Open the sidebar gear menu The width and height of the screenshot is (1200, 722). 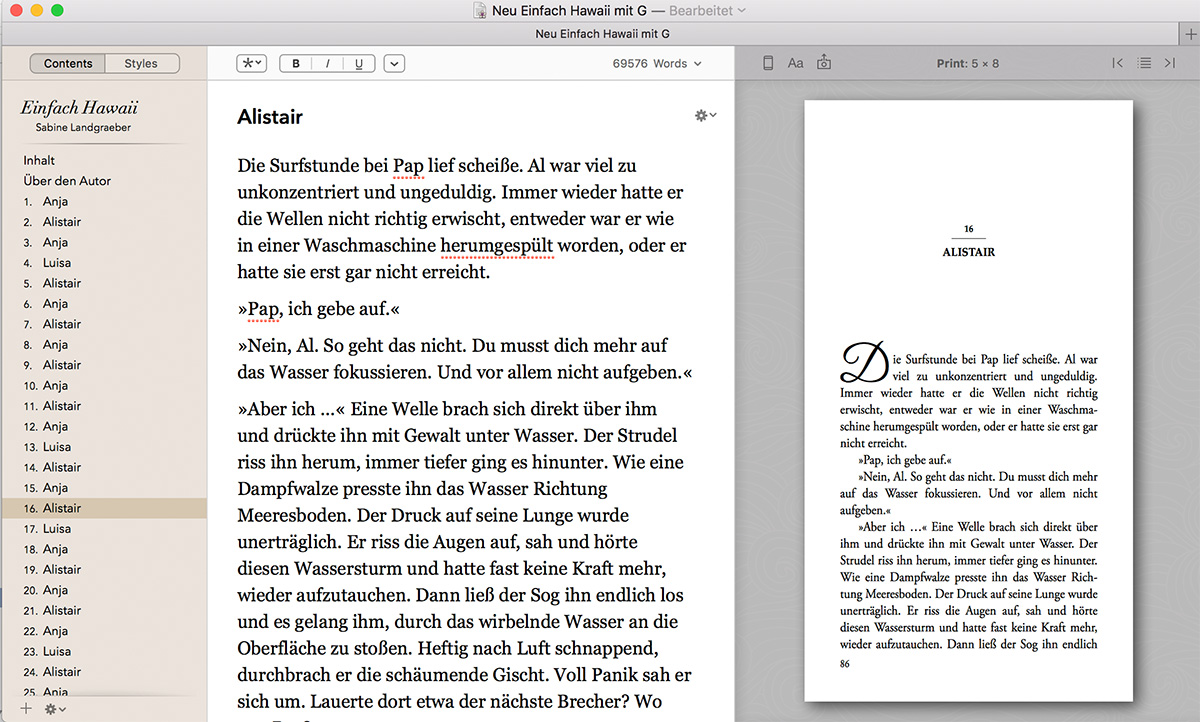click(x=55, y=709)
